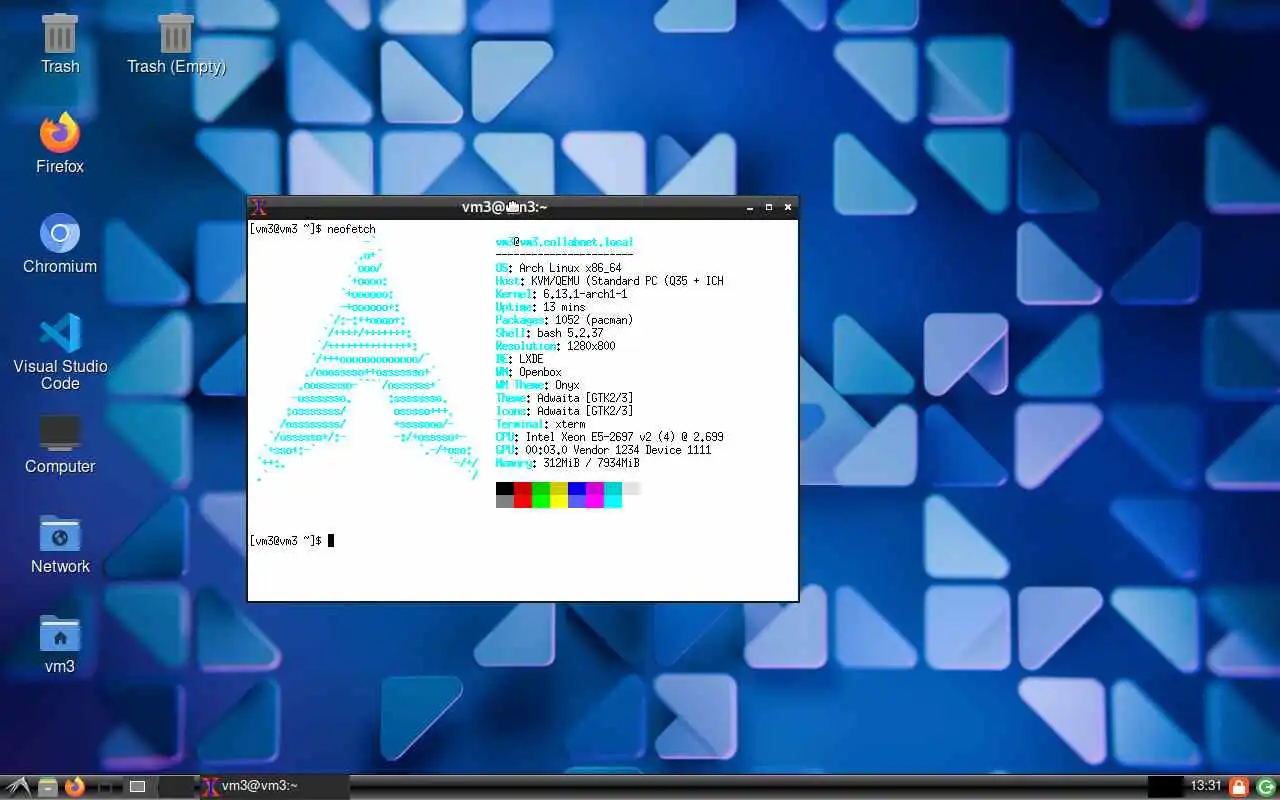1280x800 pixels.
Task: Click the "Resolution: 1280x800" line
Action: (555, 346)
